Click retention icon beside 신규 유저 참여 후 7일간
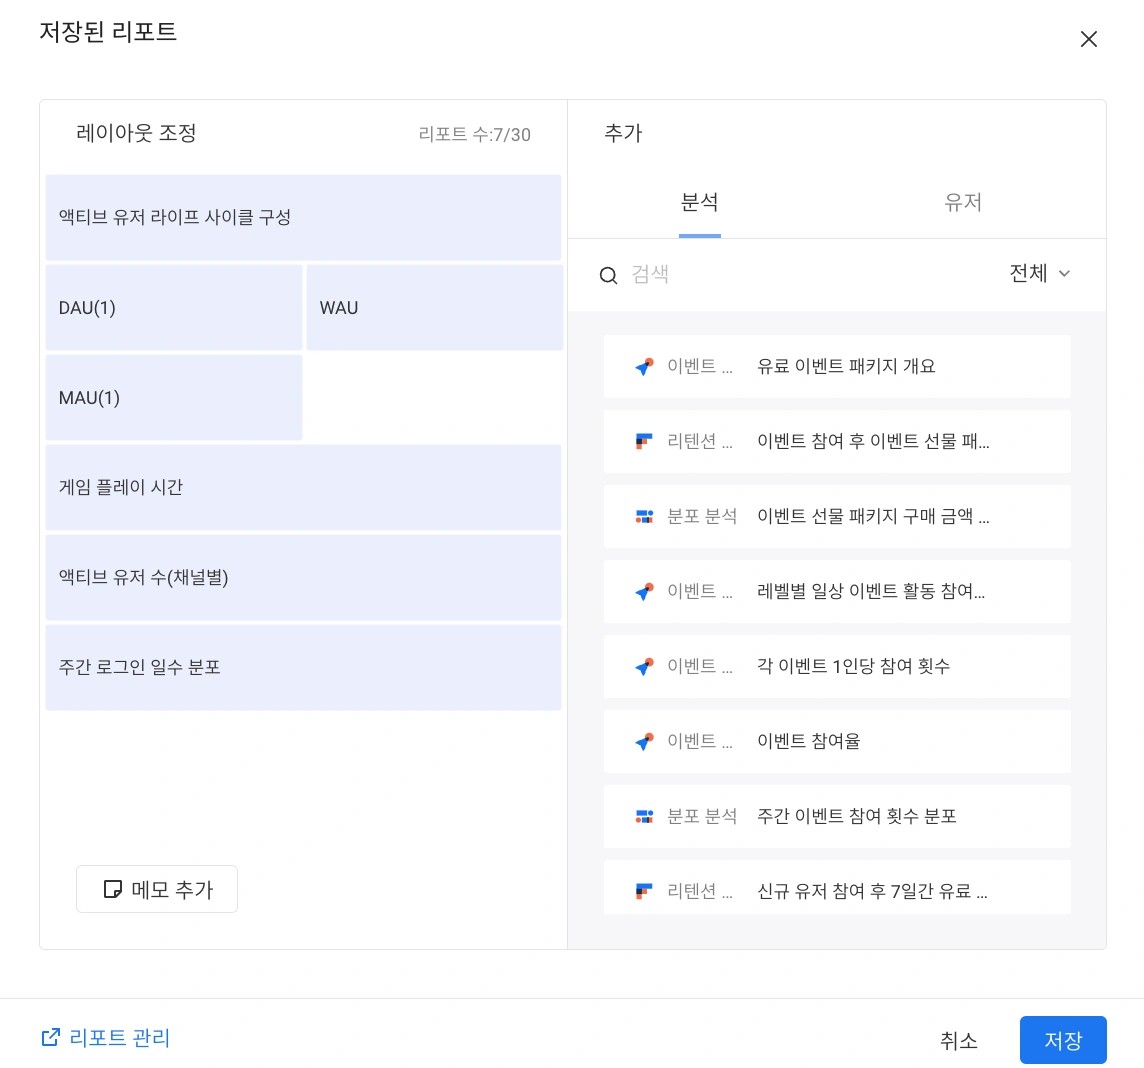The height and width of the screenshot is (1068, 1144). [x=644, y=891]
